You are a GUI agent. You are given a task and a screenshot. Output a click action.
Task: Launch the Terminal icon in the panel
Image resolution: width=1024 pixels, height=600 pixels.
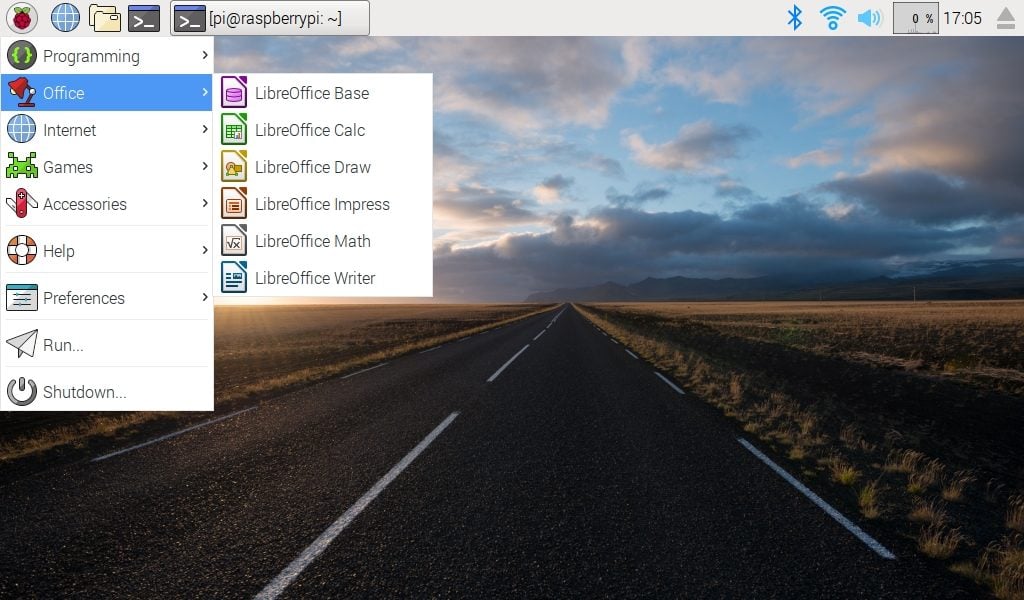coord(144,18)
